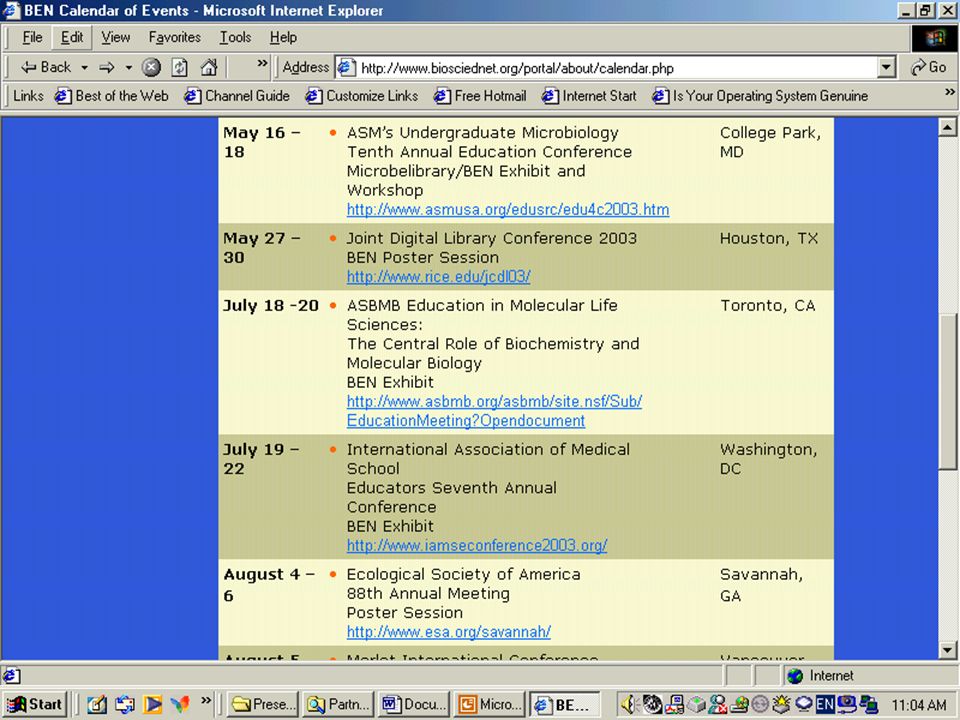The width and height of the screenshot is (960, 720).
Task: Stop the page from loading
Action: (151, 67)
